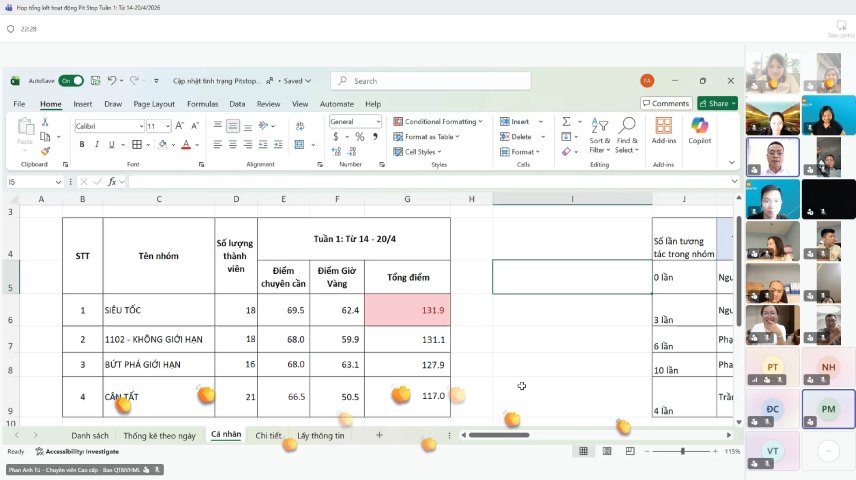This screenshot has width=856, height=480.
Task: Select the Format Painter brush
Action: coord(45,151)
